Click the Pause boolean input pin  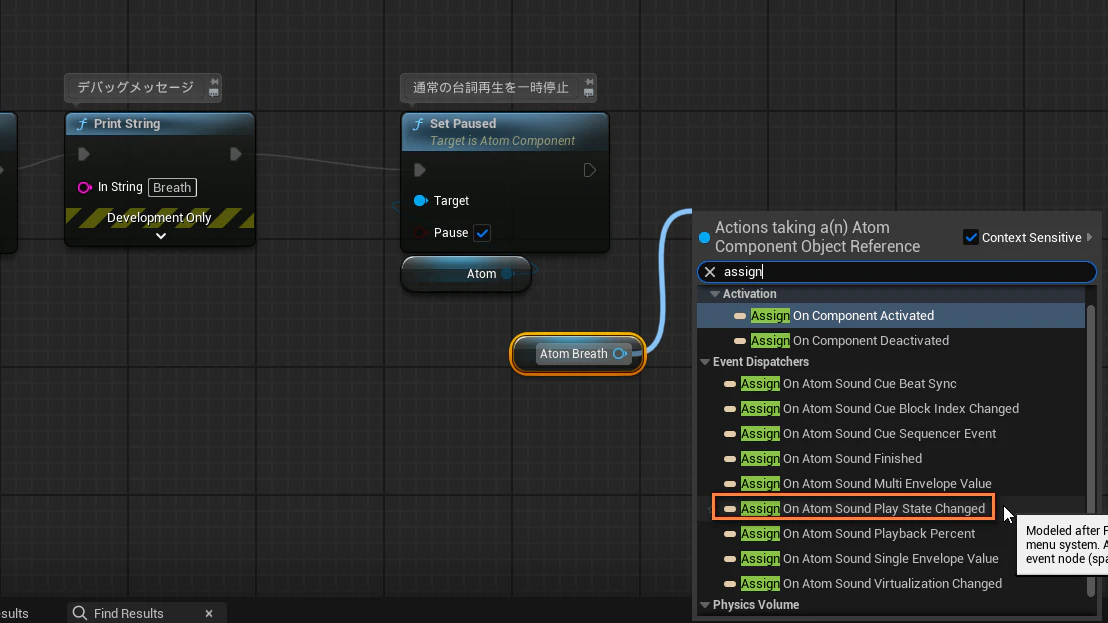(x=420, y=232)
